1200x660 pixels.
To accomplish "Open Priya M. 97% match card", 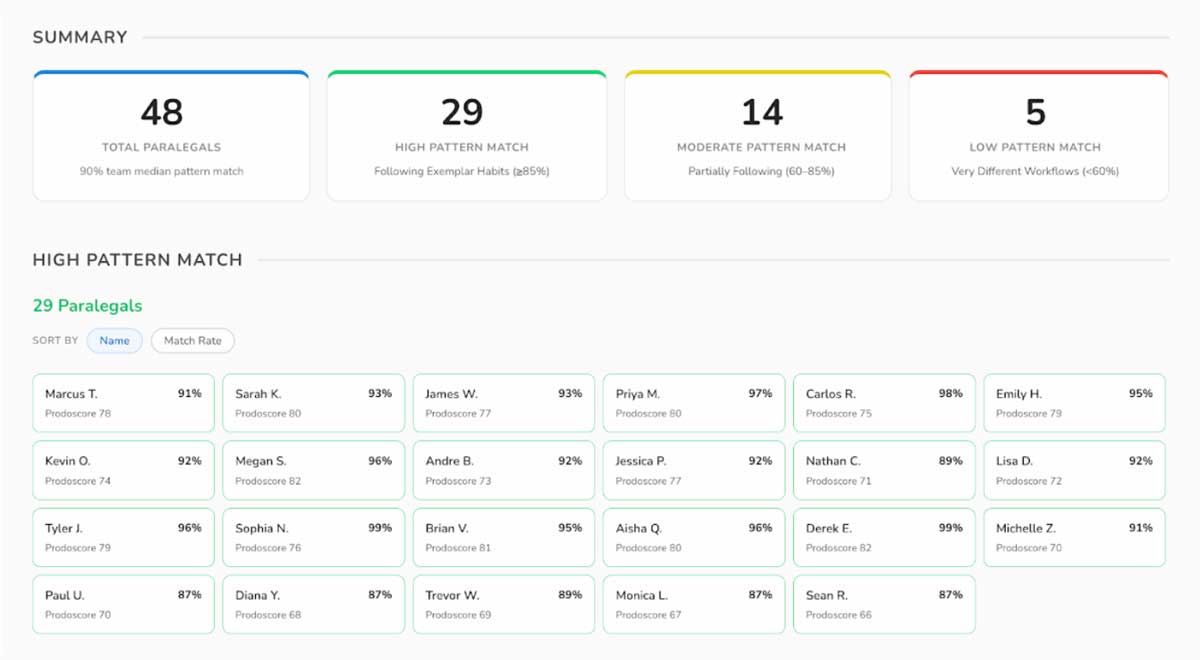I will click(x=694, y=403).
